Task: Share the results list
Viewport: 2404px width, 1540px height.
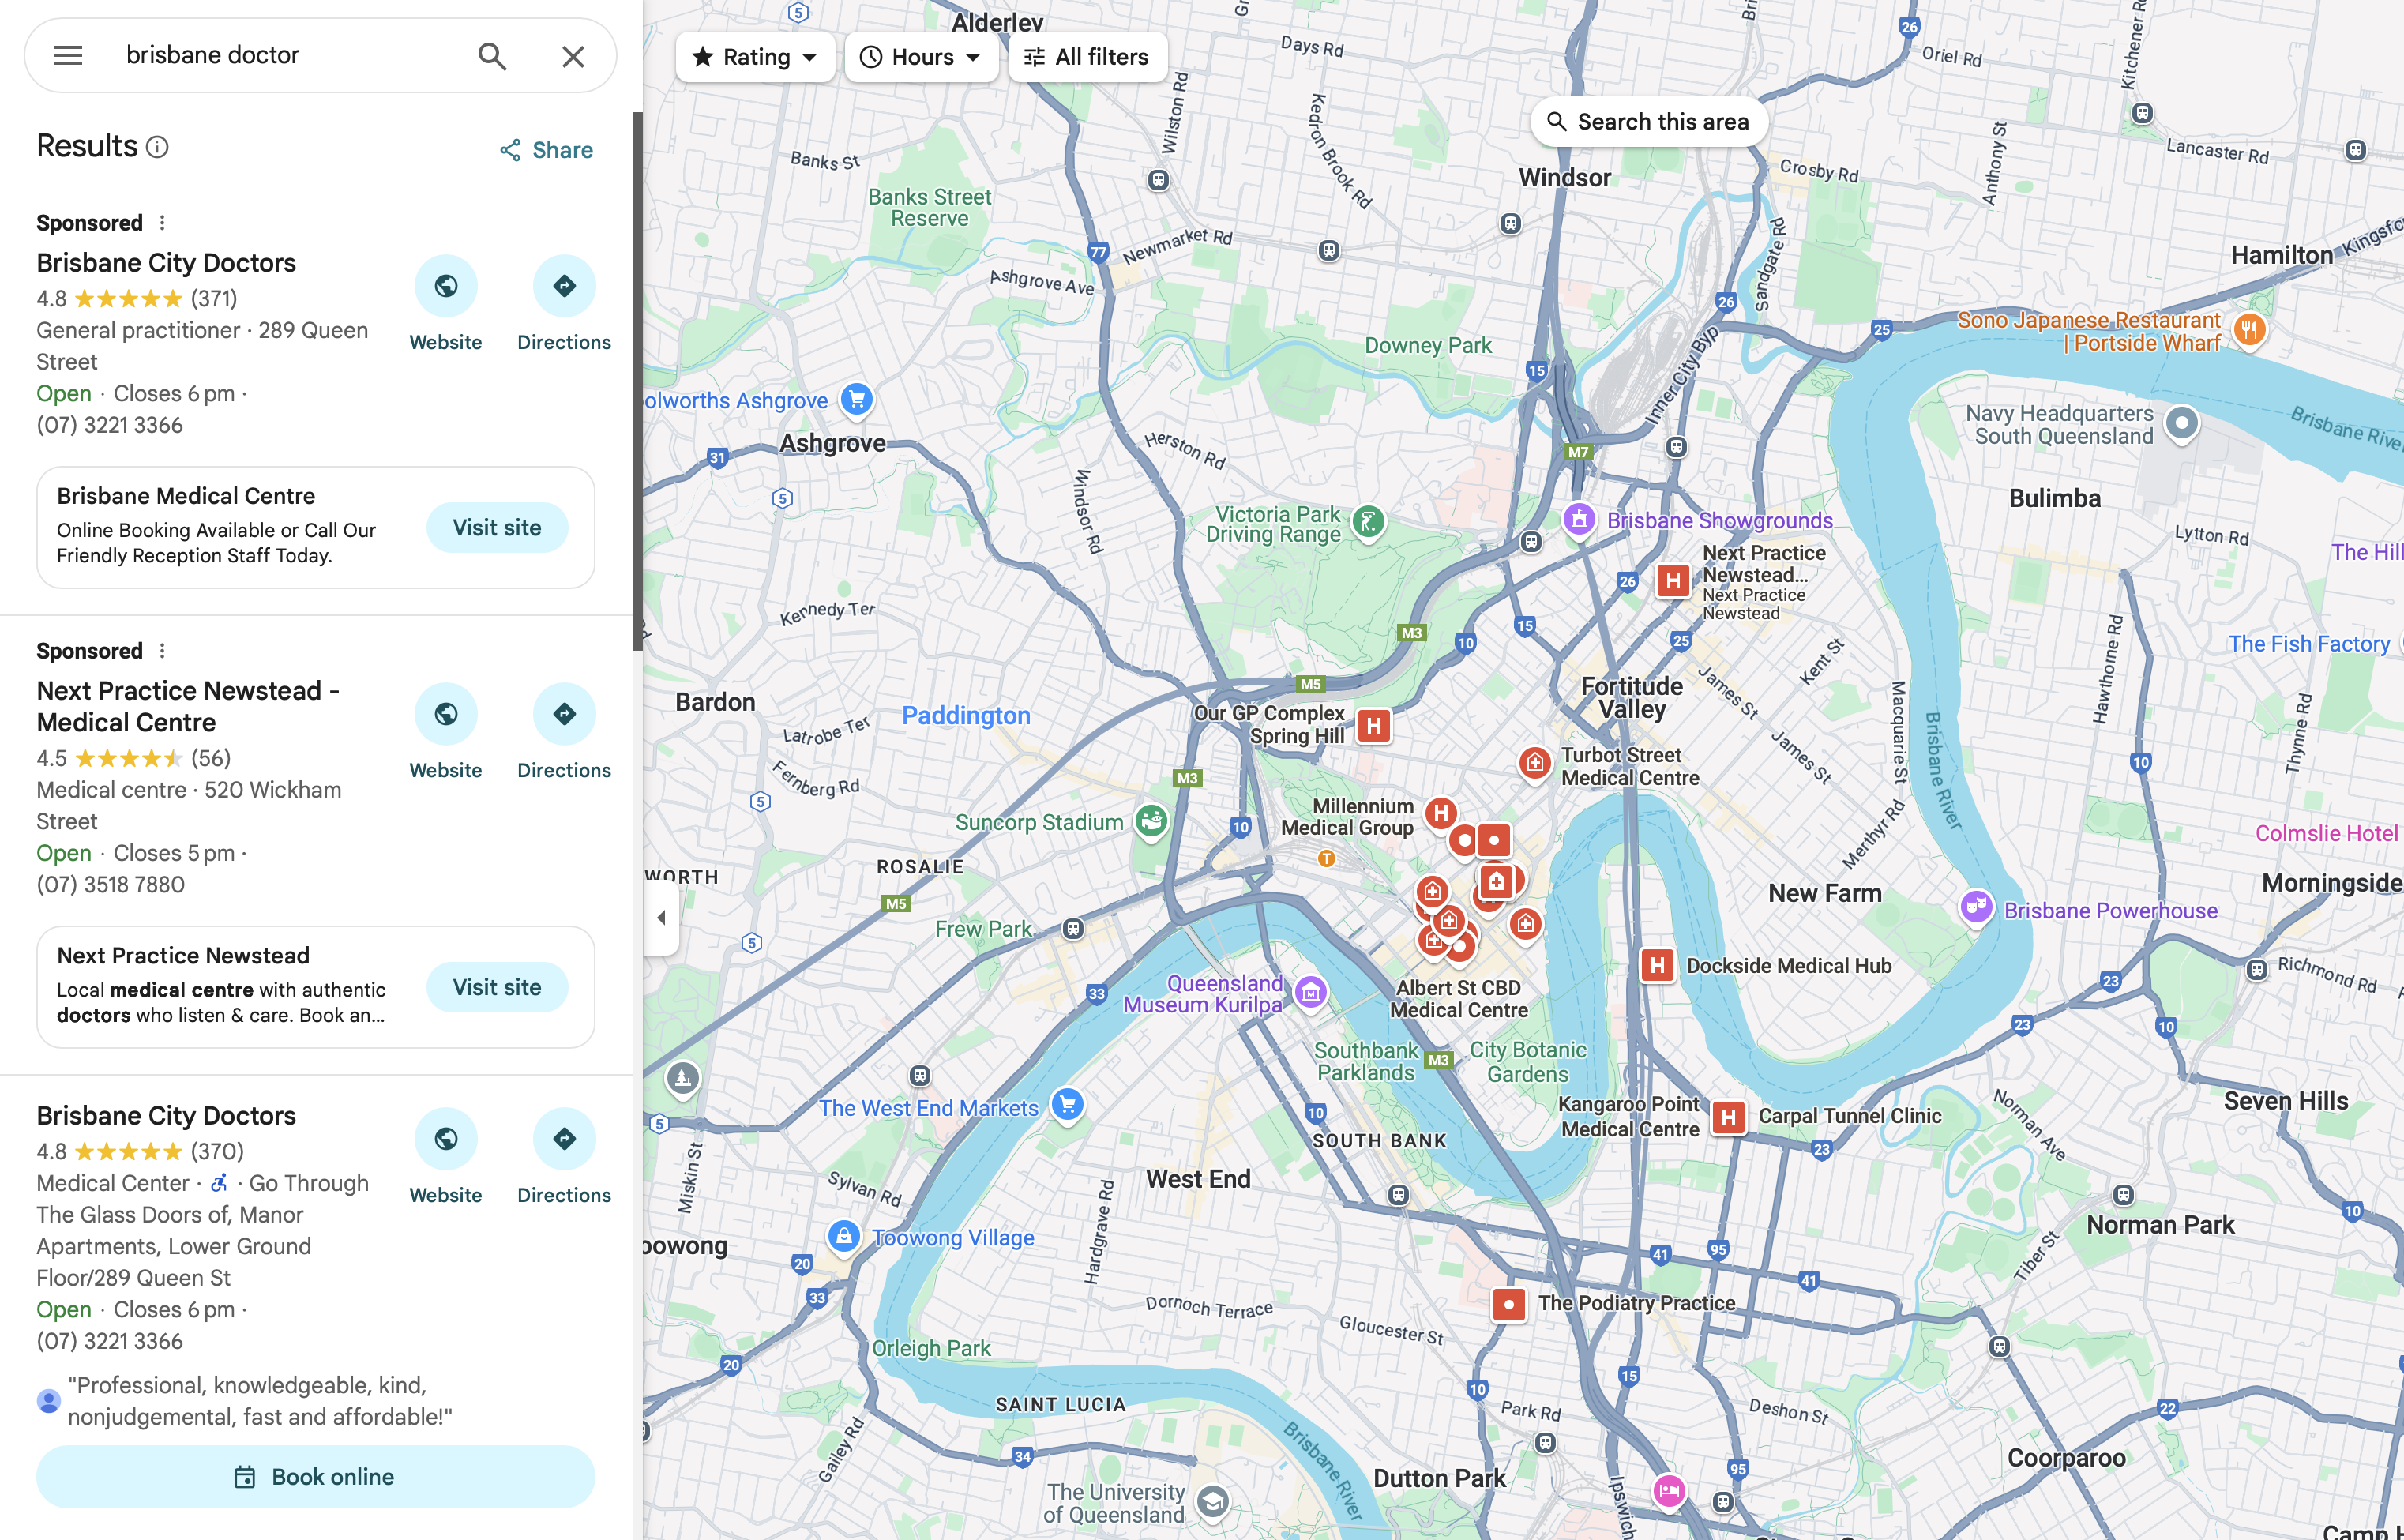Action: (547, 150)
